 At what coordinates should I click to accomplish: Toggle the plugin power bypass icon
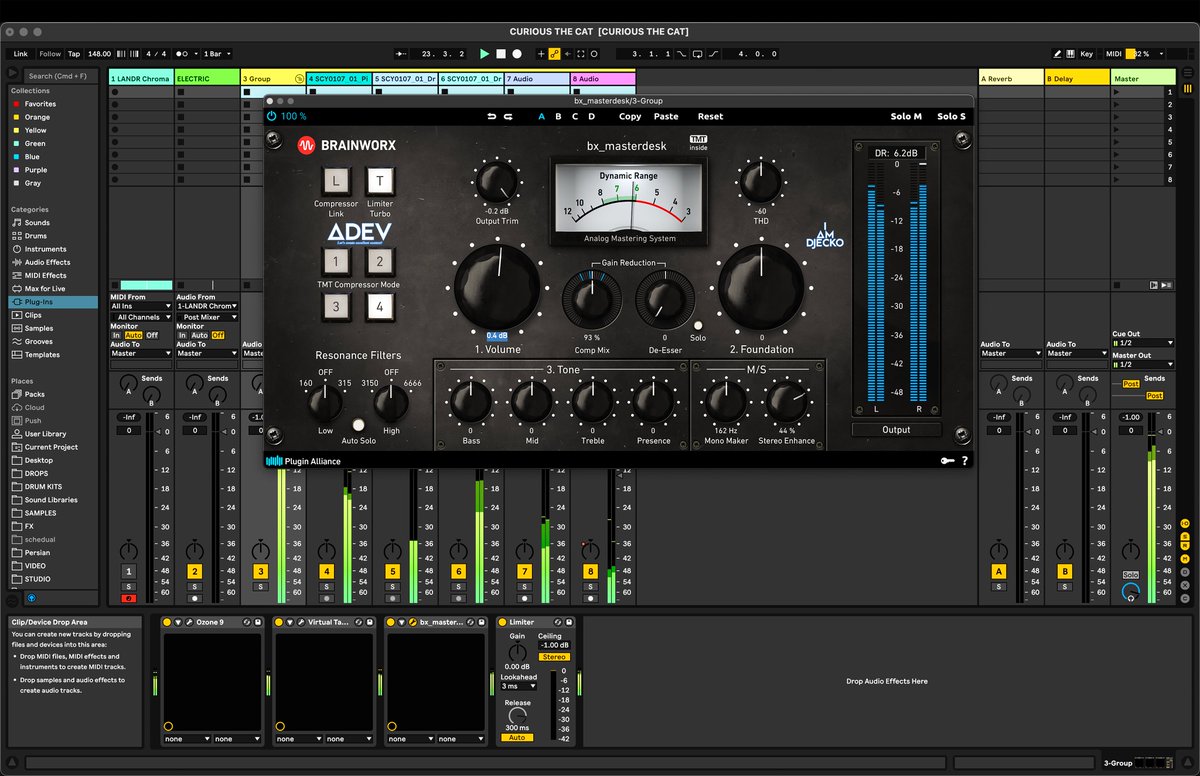coord(272,116)
